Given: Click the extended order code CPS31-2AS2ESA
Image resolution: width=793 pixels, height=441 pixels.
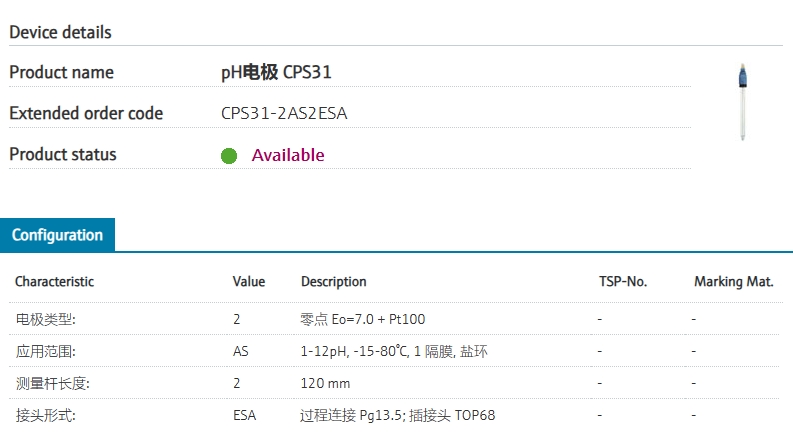Looking at the screenshot, I should click(x=284, y=114).
